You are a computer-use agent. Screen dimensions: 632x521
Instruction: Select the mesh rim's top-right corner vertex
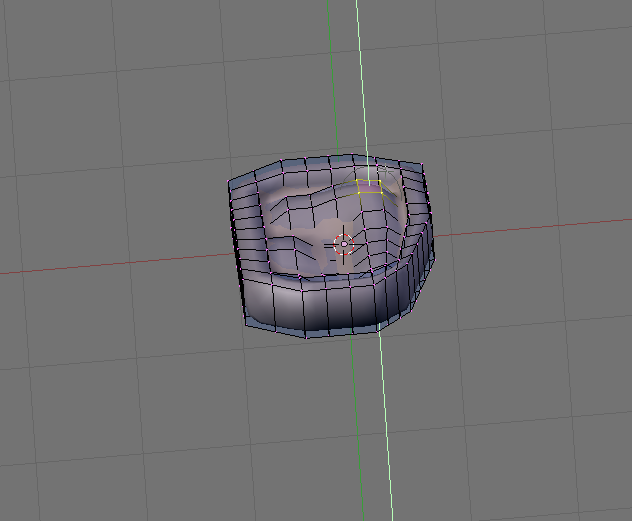[422, 164]
